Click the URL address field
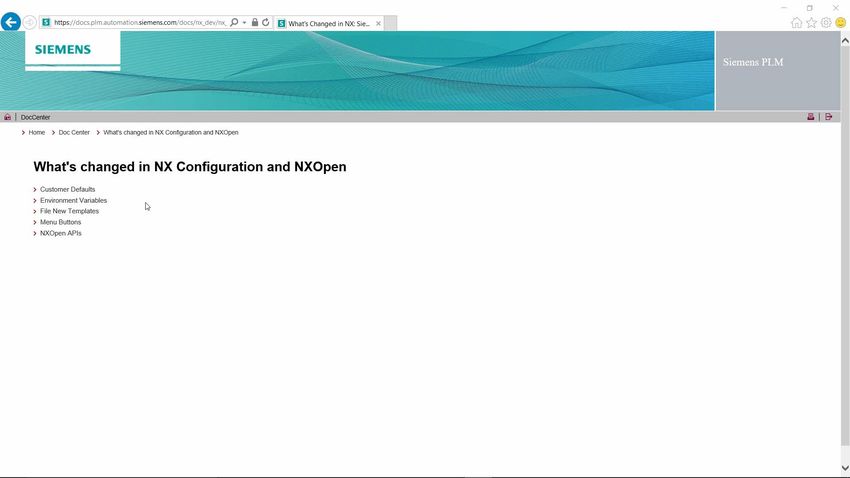Image resolution: width=850 pixels, height=478 pixels. (x=138, y=22)
